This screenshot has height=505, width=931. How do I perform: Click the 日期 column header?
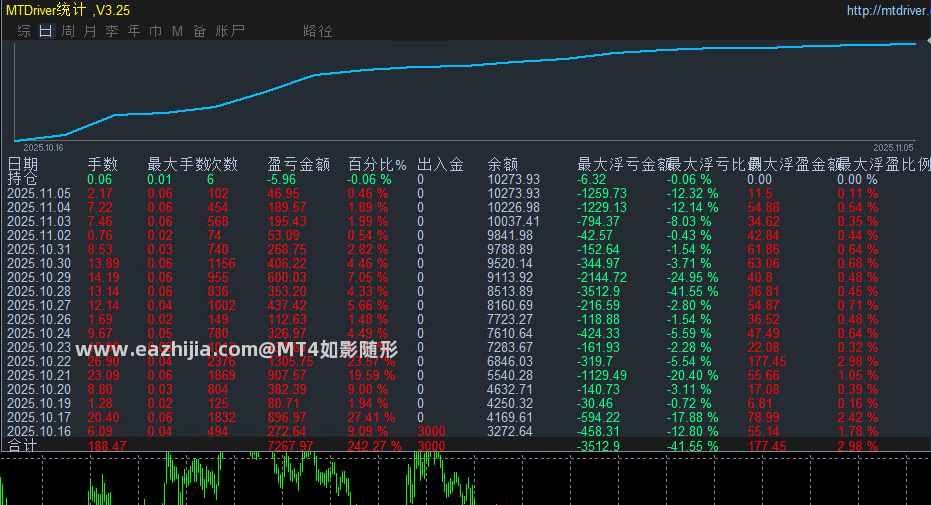[x=23, y=164]
